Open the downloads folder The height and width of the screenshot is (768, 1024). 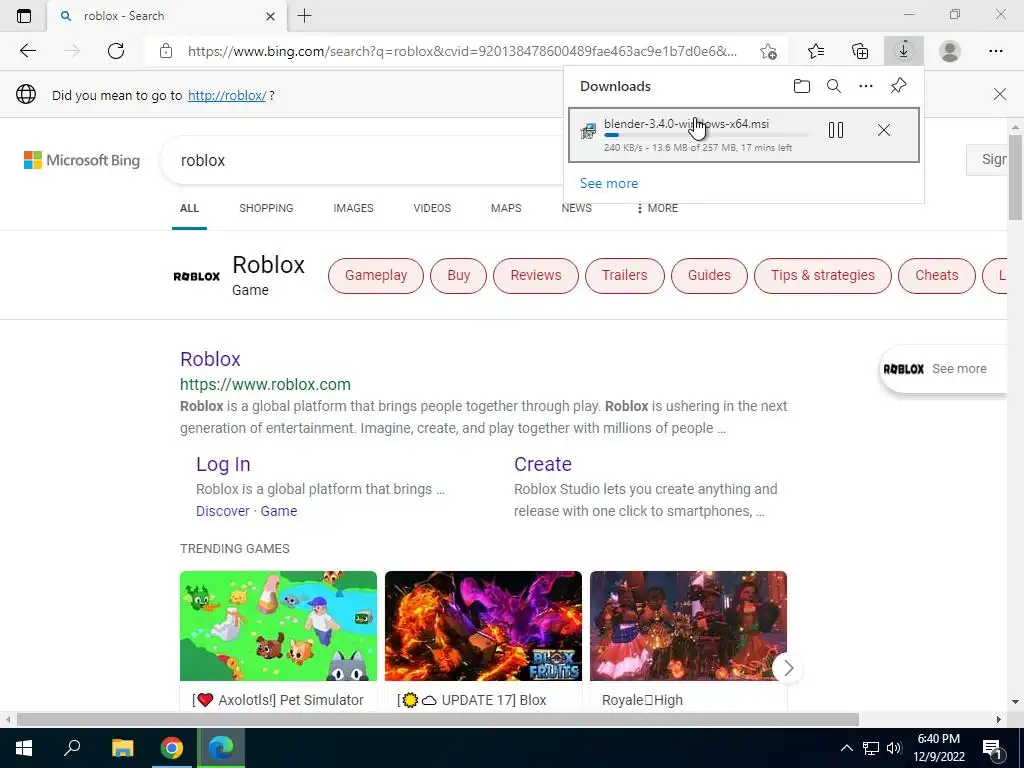click(802, 86)
